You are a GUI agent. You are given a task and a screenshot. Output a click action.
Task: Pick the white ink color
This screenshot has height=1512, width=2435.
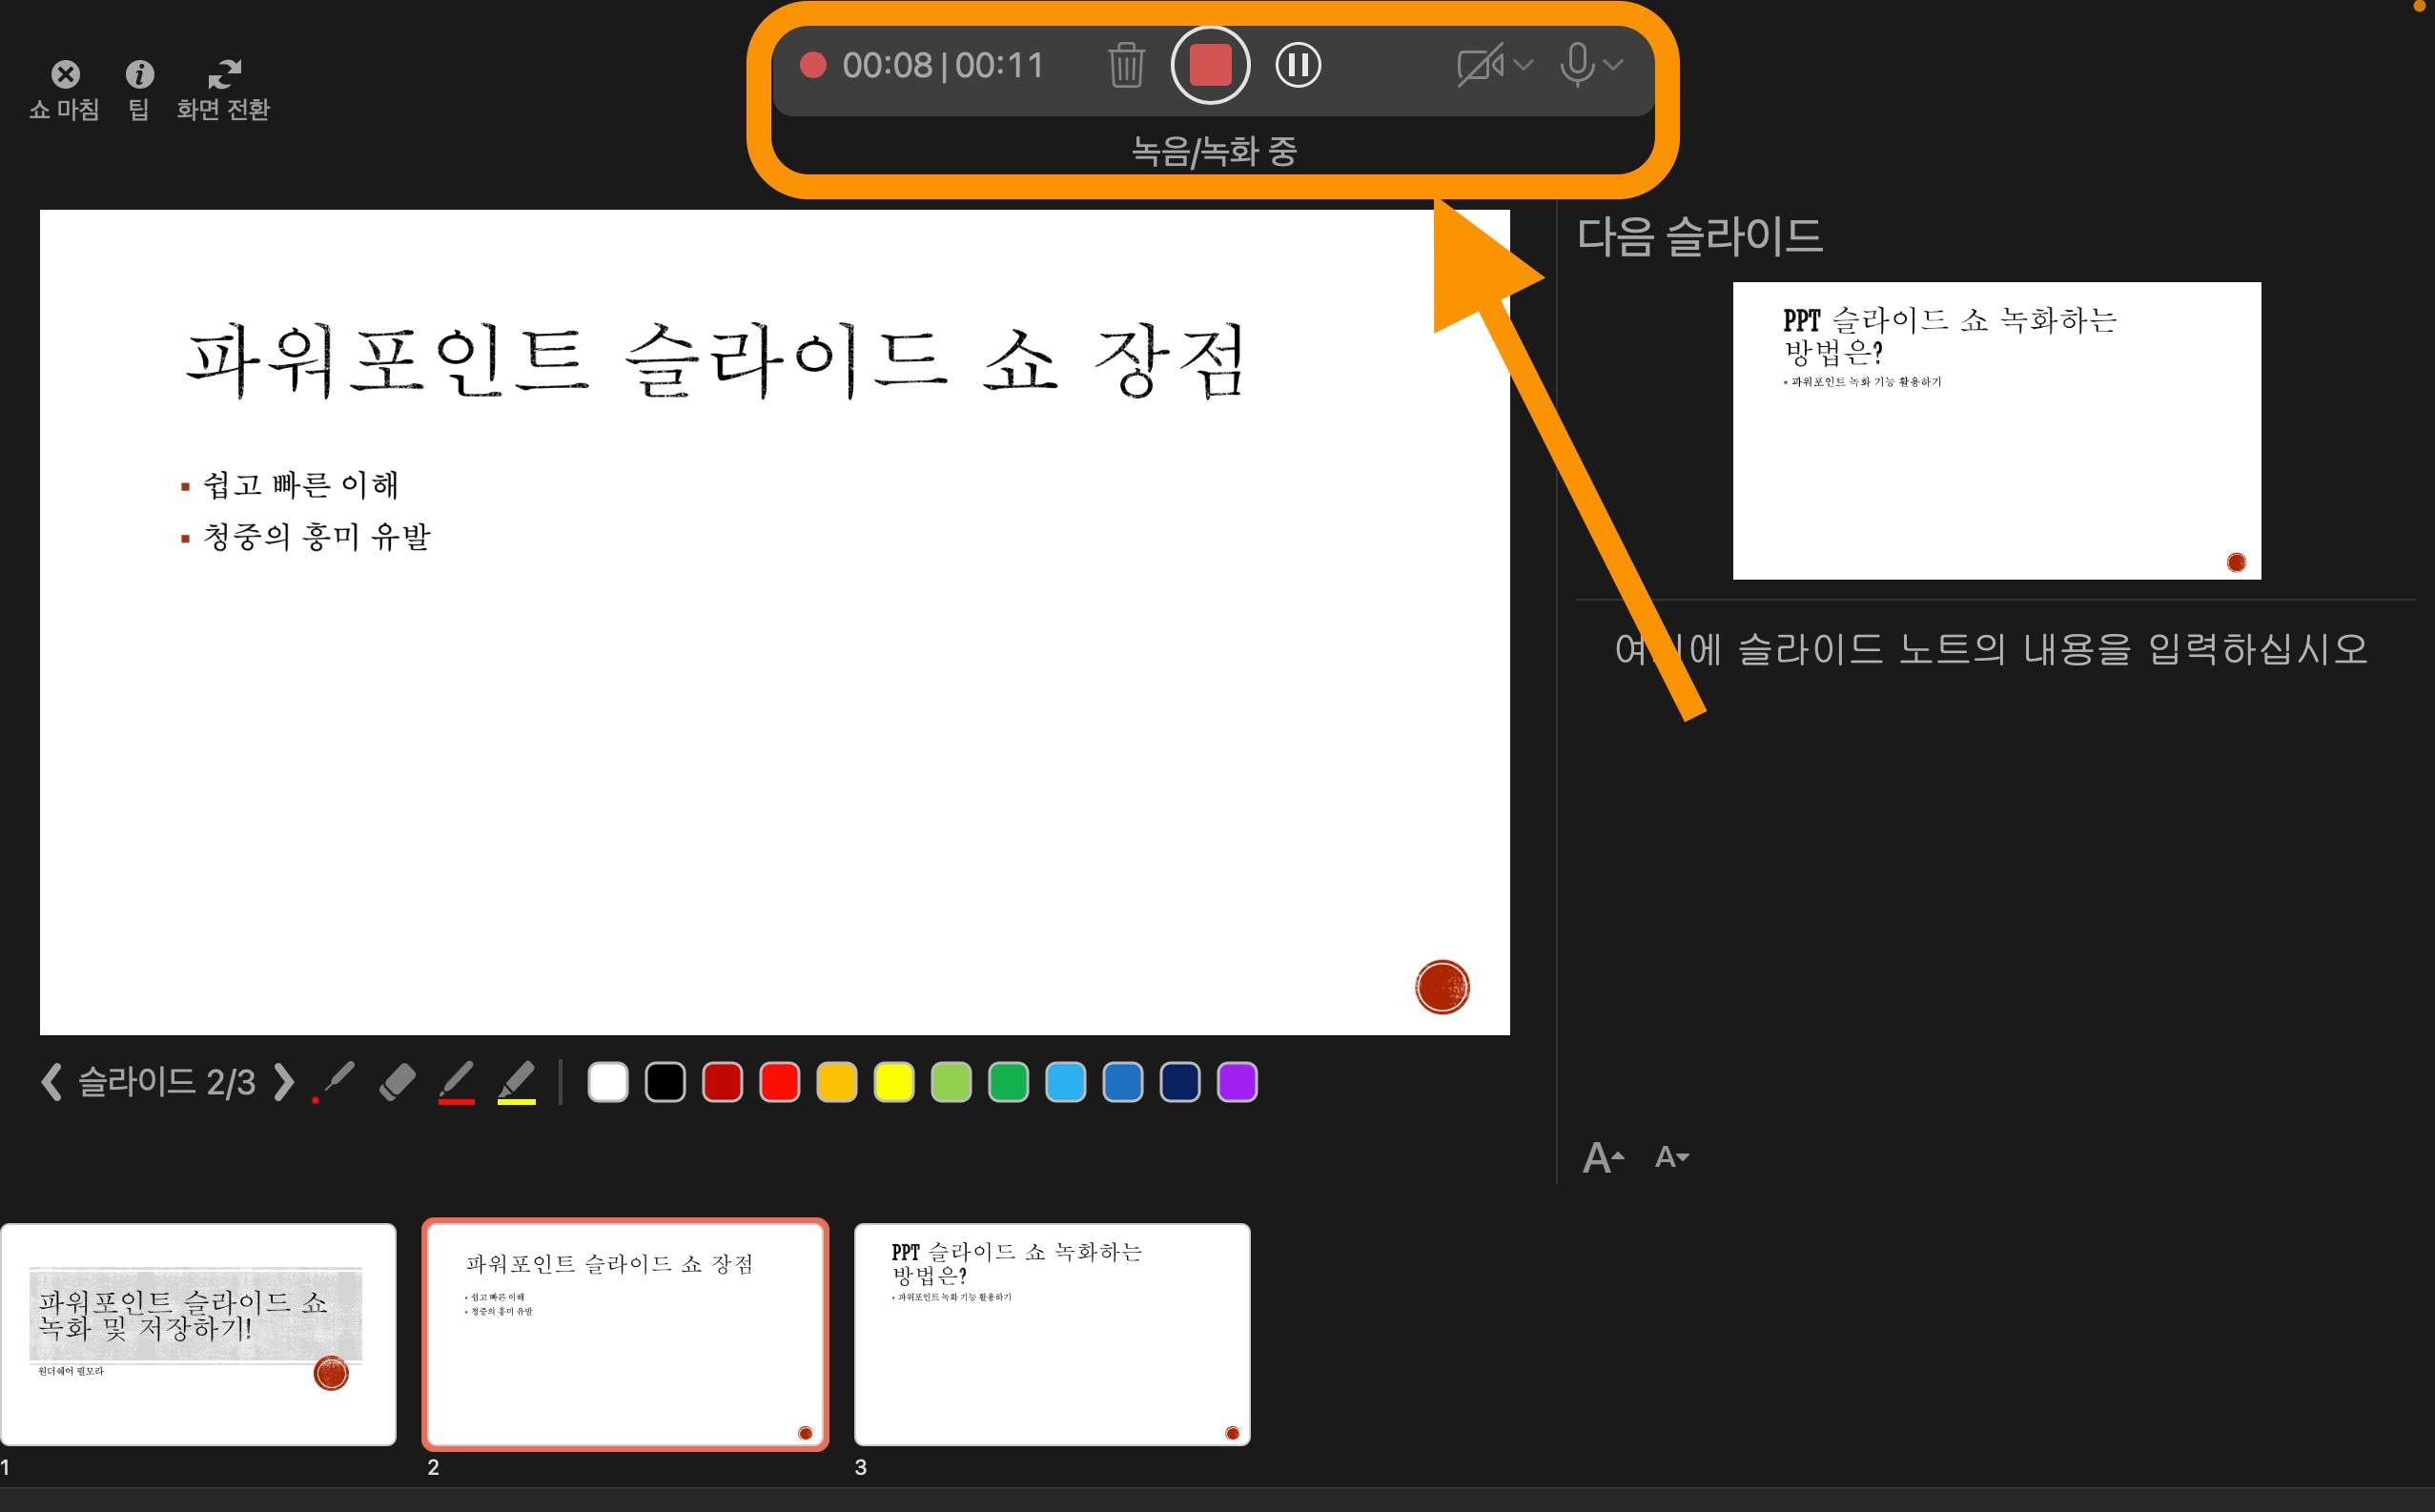608,1082
